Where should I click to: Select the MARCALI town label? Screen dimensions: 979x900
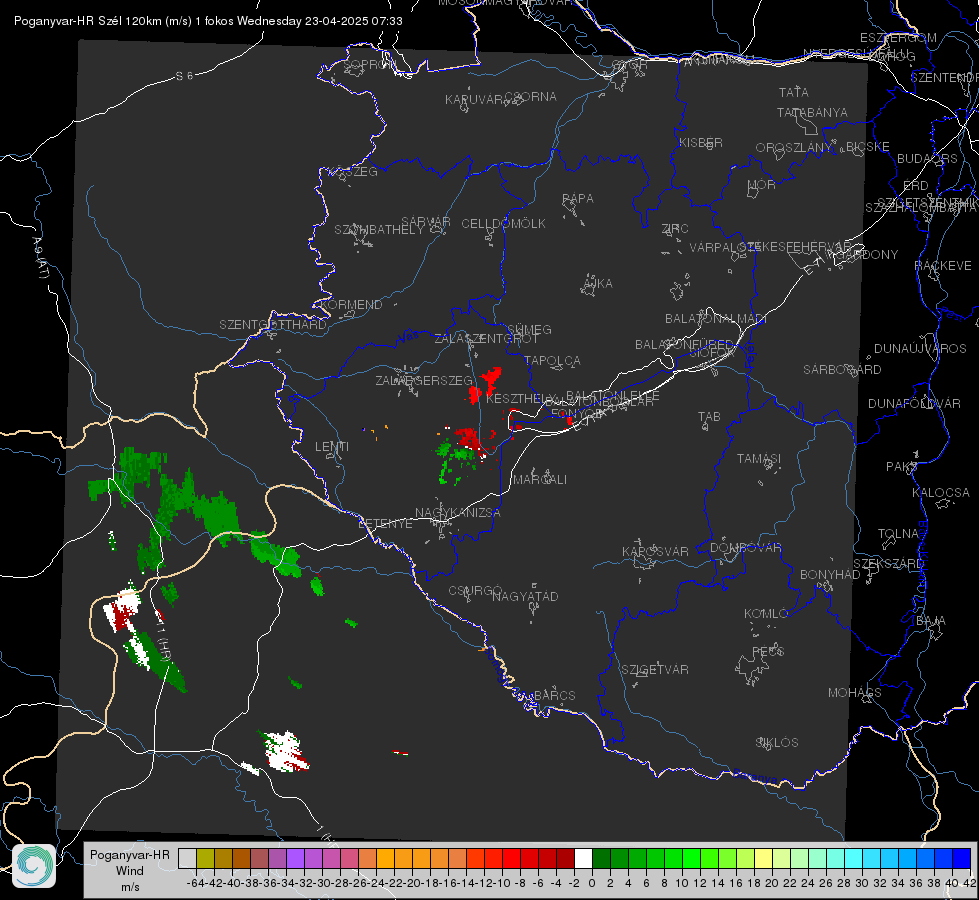coord(540,480)
